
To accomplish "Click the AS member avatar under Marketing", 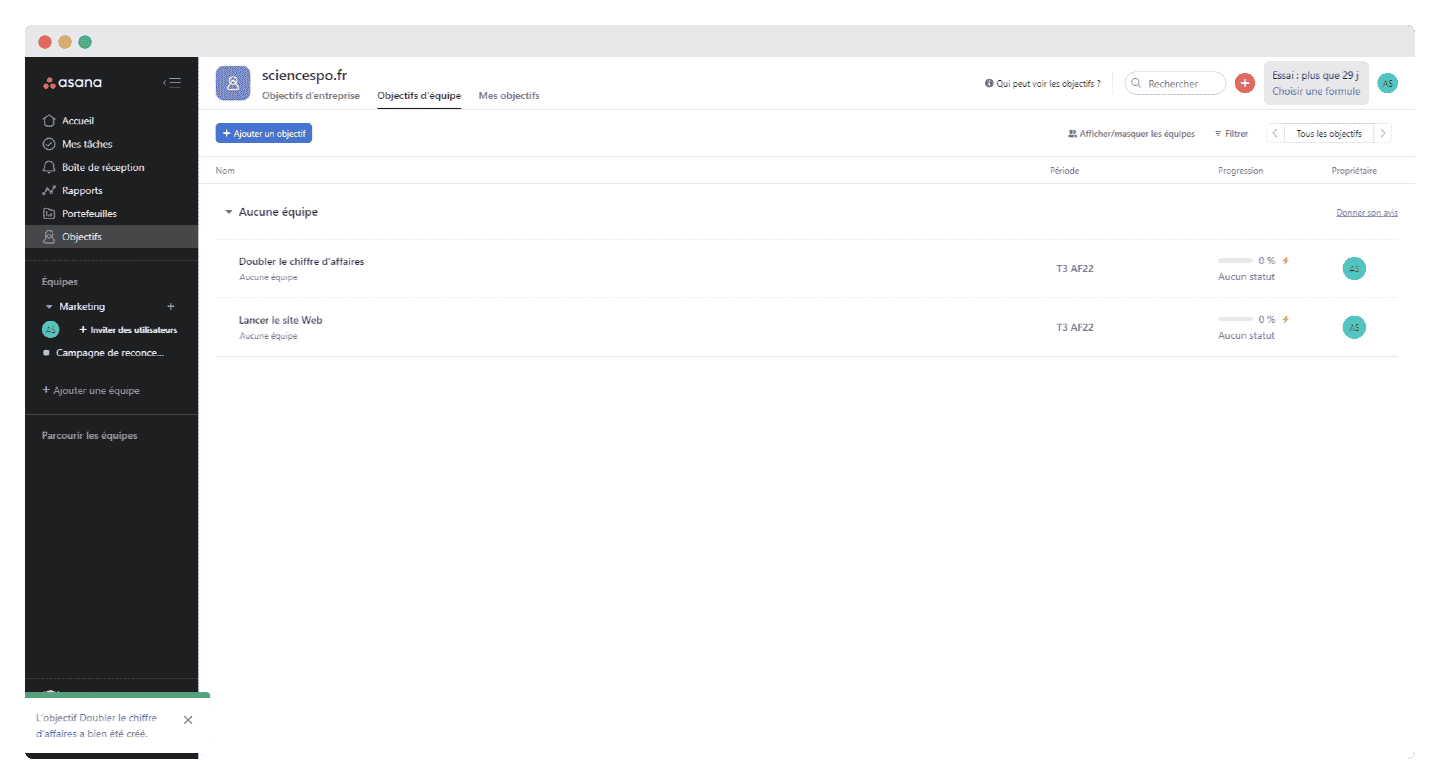I will (51, 329).
